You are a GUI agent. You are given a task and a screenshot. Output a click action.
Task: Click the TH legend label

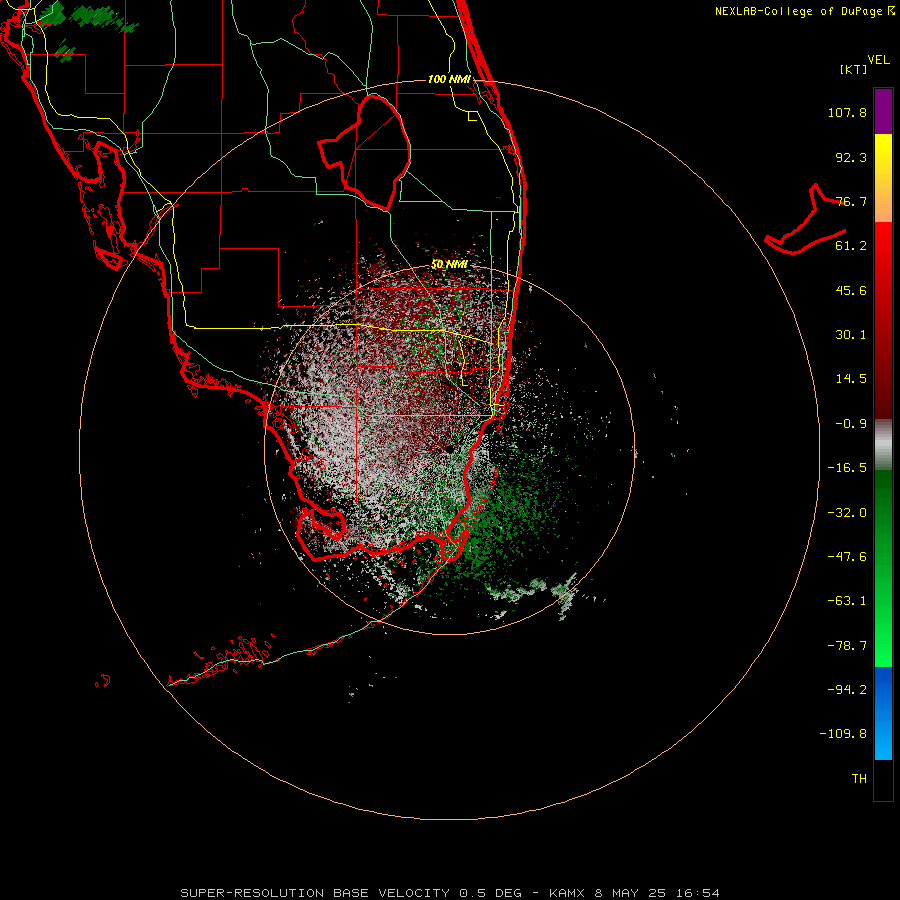(859, 779)
